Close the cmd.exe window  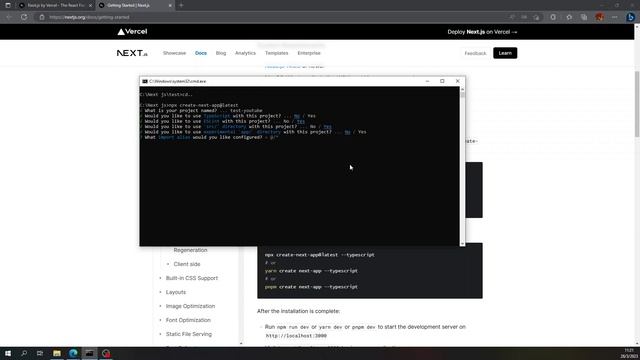click(458, 81)
